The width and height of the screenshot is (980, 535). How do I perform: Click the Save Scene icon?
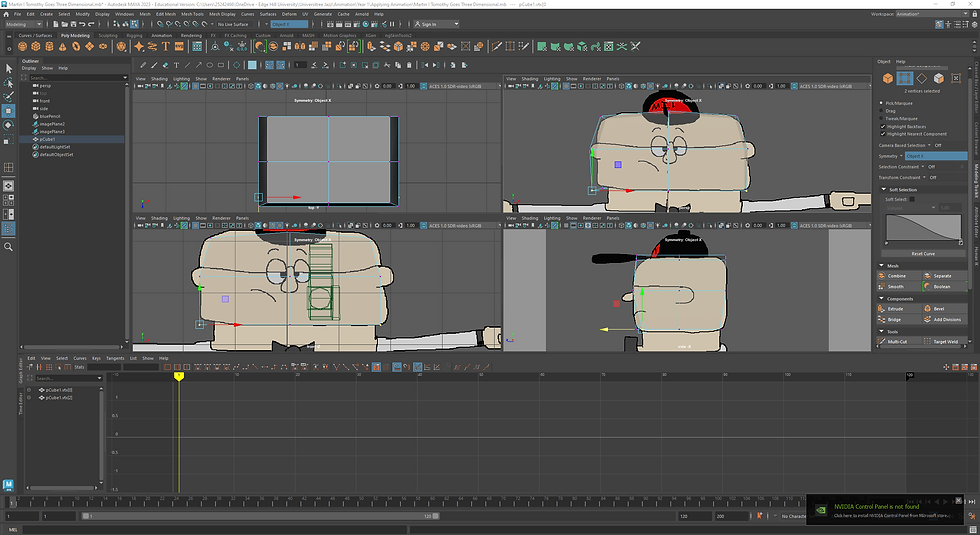73,24
